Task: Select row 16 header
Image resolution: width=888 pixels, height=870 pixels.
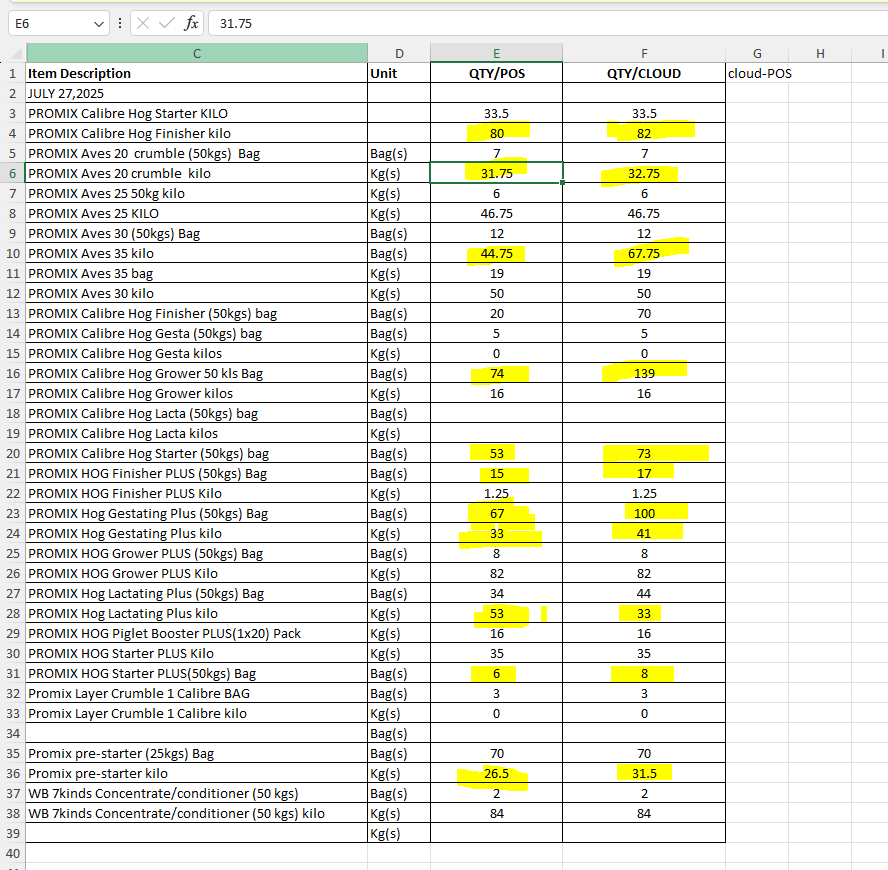Action: (13, 373)
